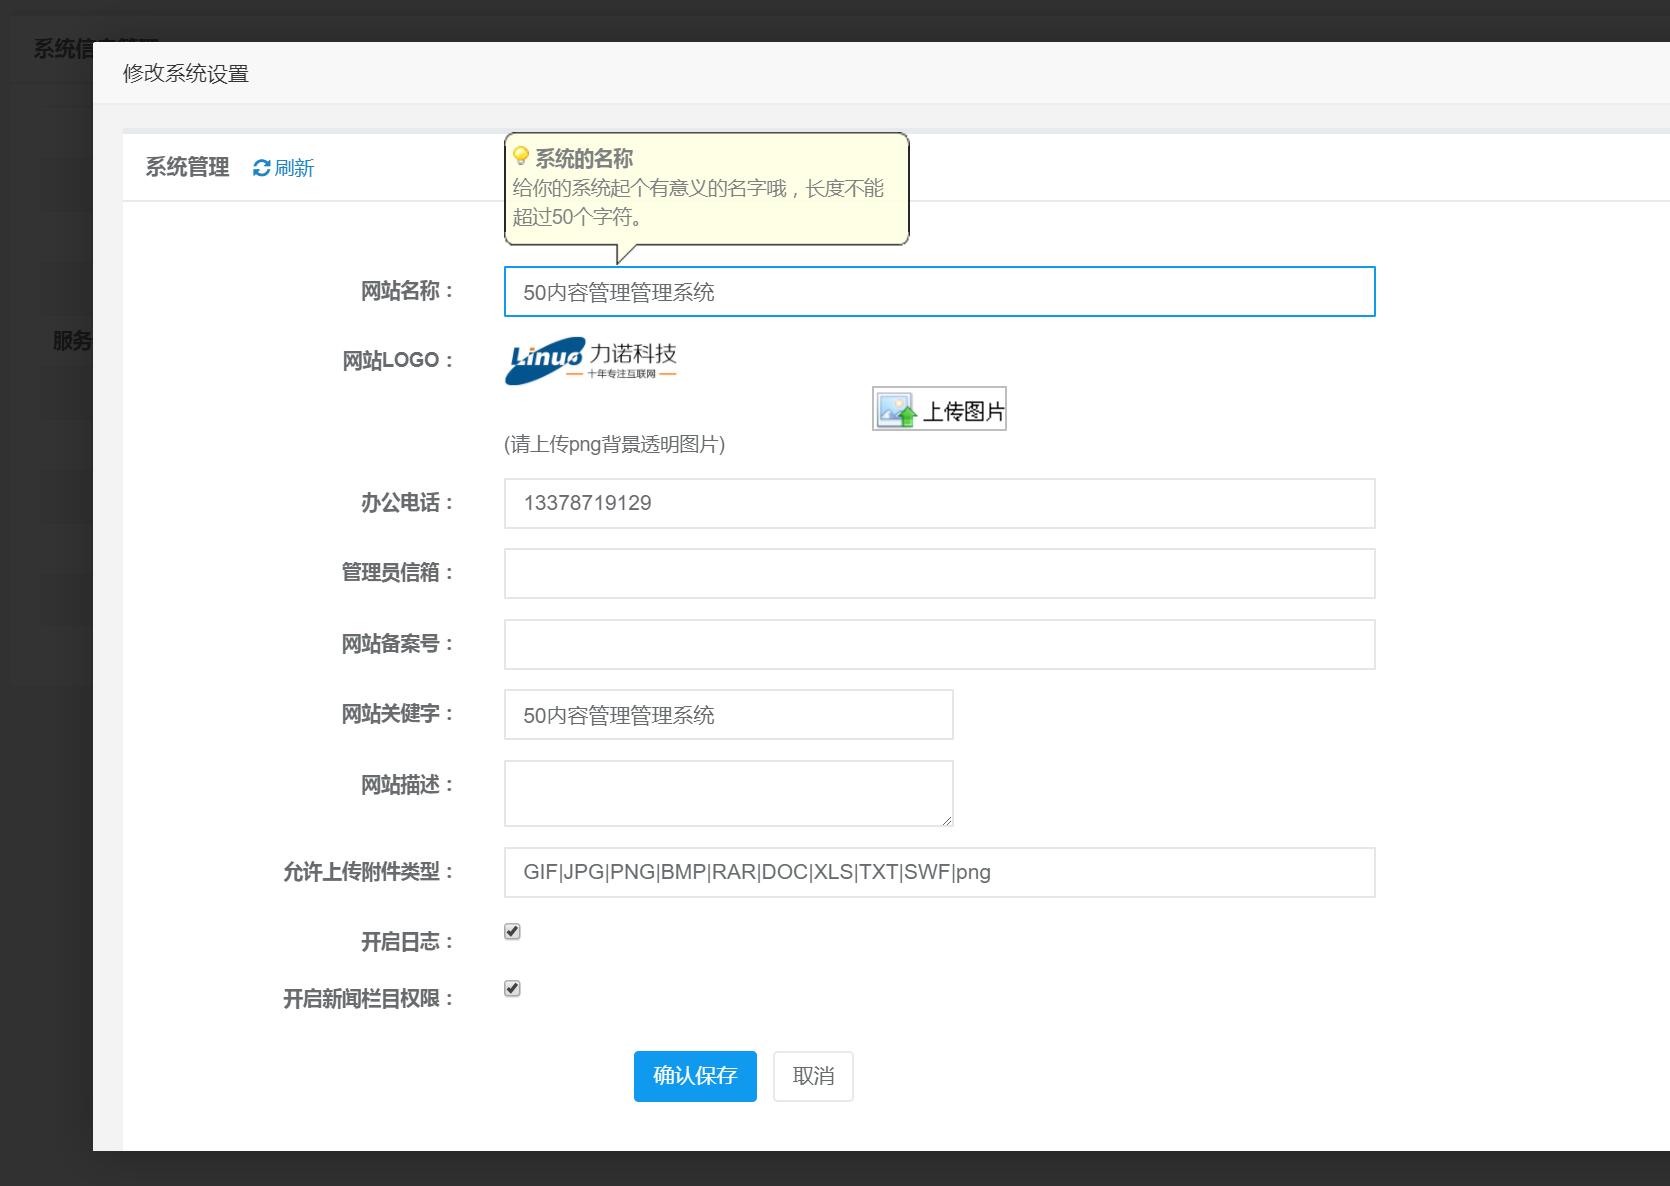The width and height of the screenshot is (1670, 1186).
Task: Click the 刷新 refresh link
Action: point(284,168)
